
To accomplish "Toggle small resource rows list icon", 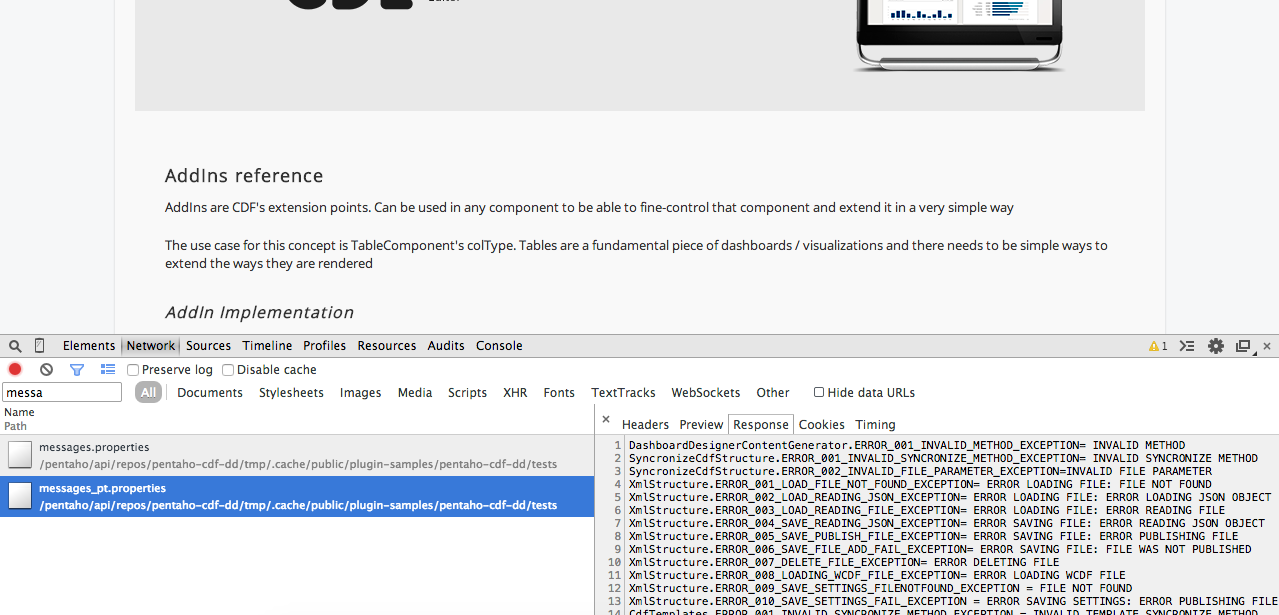I will coord(108,369).
